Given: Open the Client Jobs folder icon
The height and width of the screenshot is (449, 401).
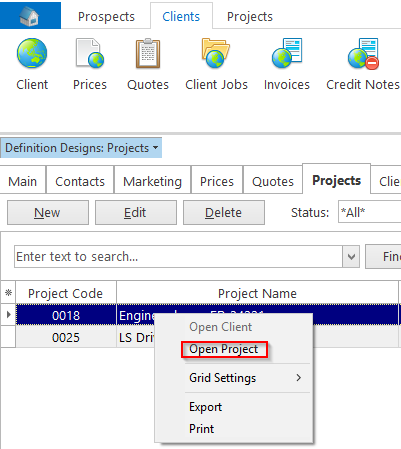Looking at the screenshot, I should 216,53.
